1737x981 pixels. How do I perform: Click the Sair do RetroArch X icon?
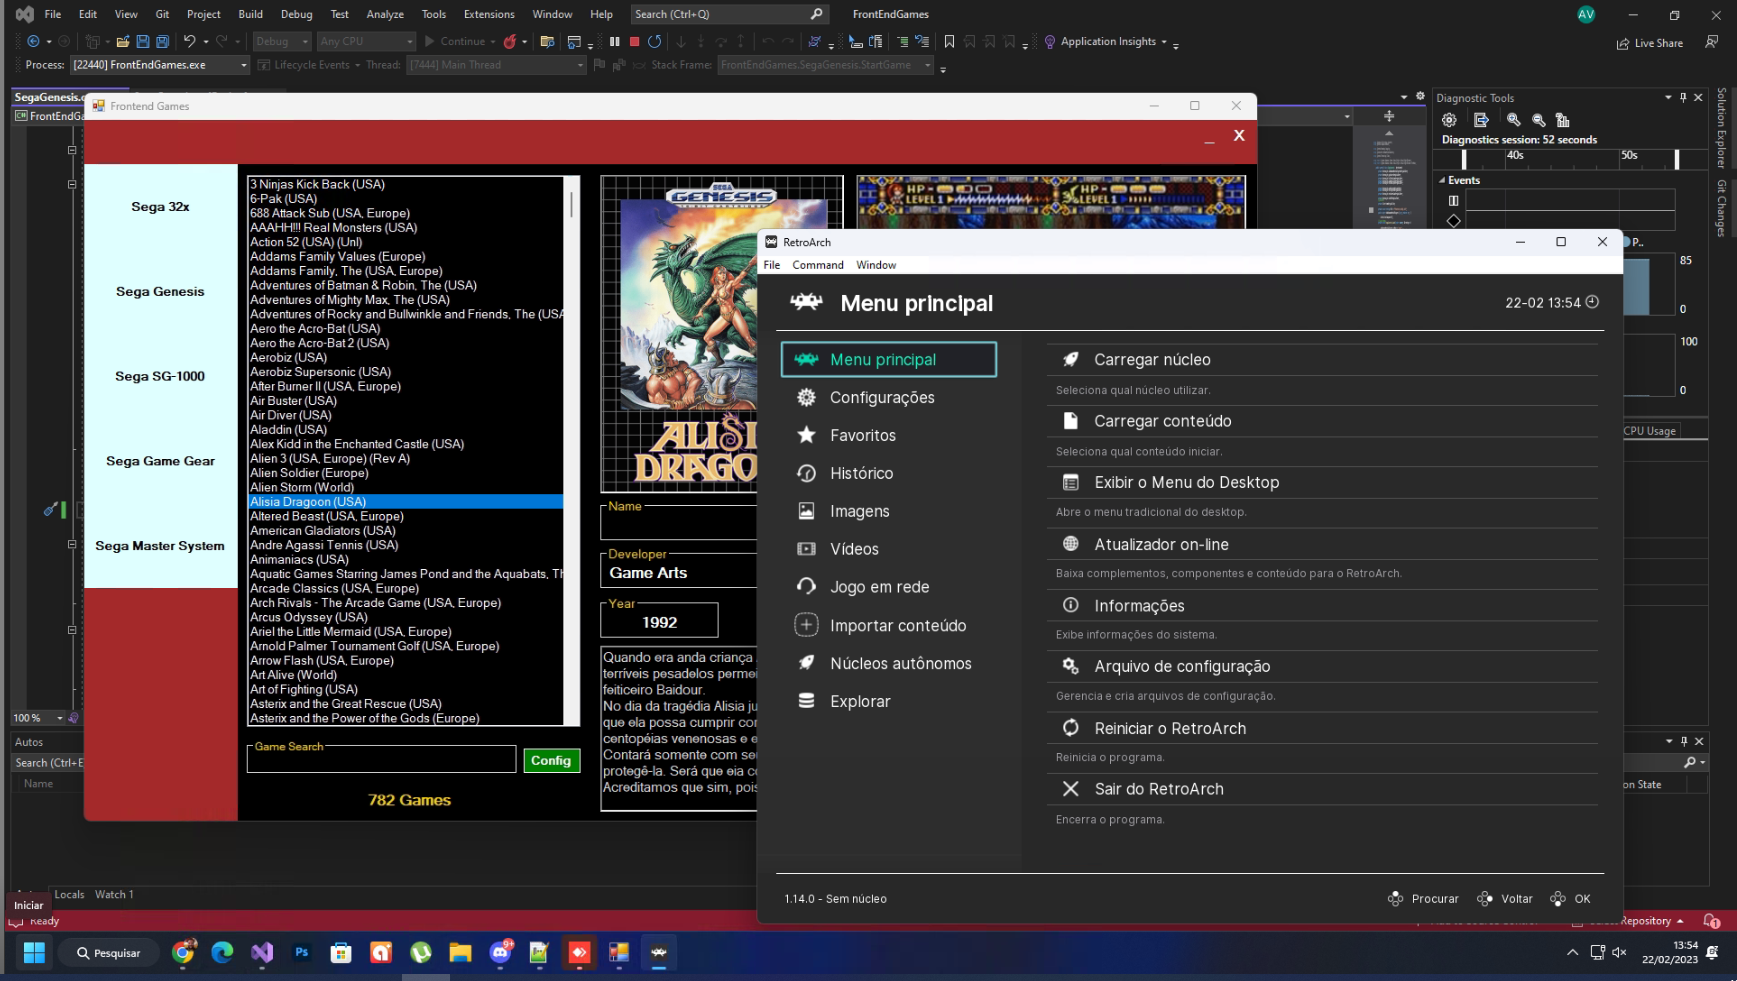1070,789
